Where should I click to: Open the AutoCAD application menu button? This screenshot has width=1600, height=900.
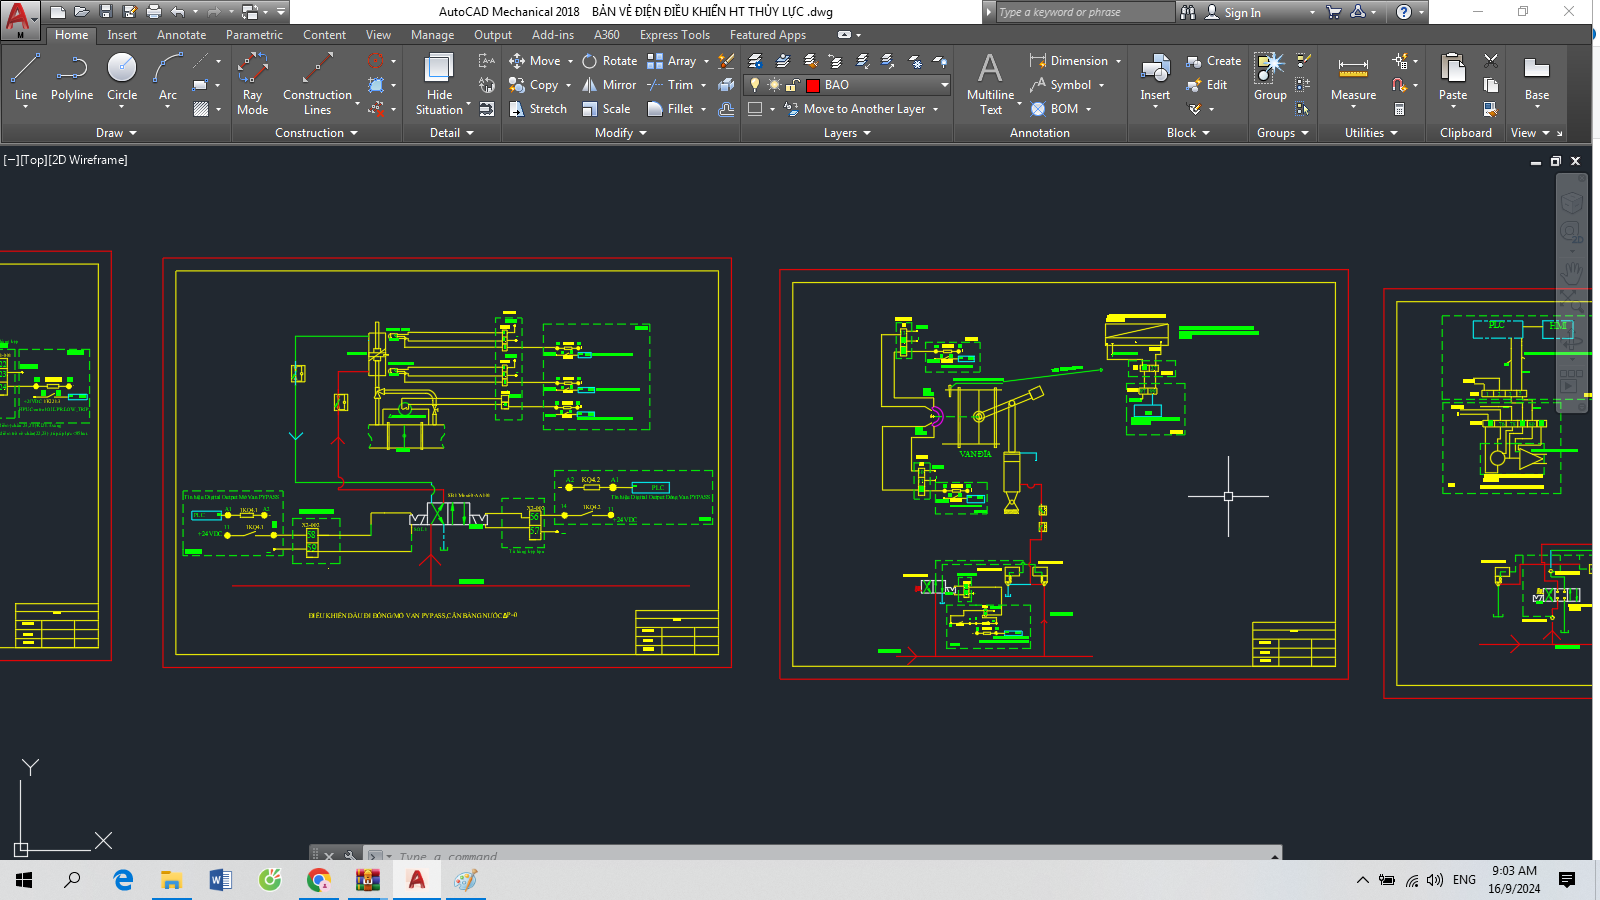[20, 20]
